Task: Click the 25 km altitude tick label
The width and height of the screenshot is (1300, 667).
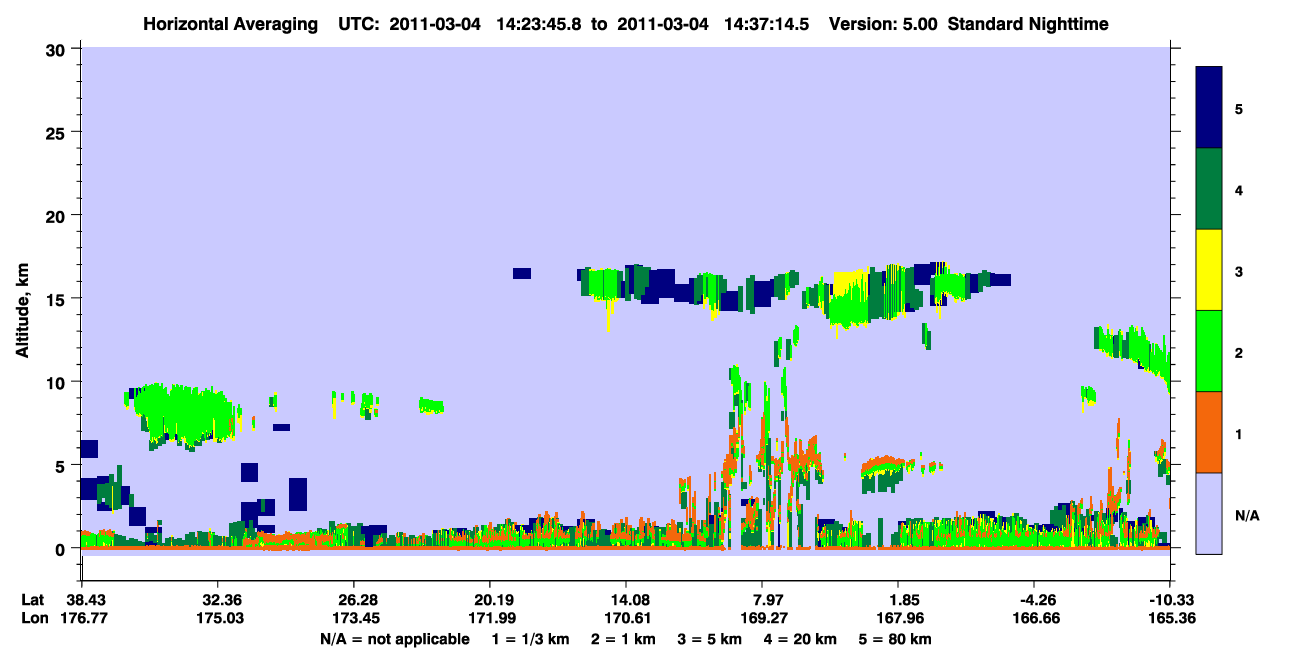Action: click(57, 132)
